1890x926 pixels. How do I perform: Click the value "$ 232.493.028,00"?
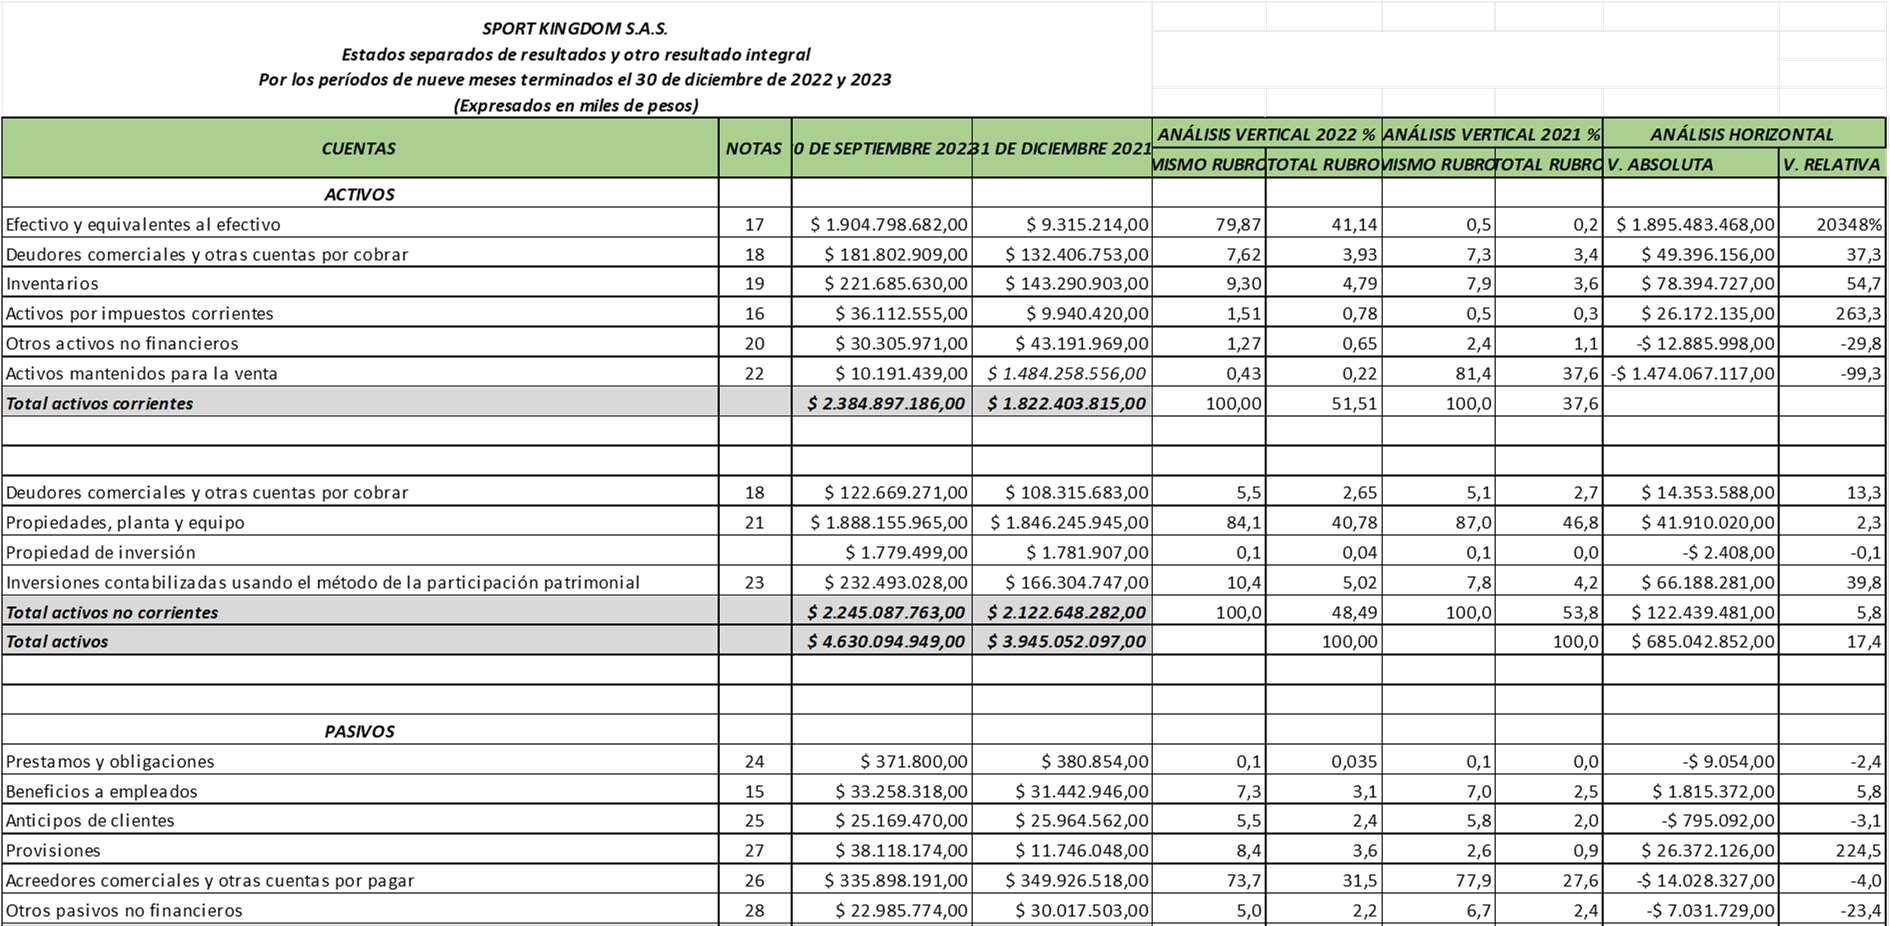[x=896, y=582]
